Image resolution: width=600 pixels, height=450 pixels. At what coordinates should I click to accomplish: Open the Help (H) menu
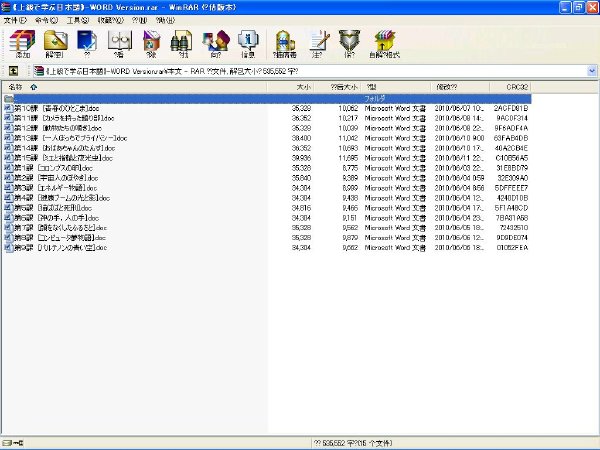point(165,20)
